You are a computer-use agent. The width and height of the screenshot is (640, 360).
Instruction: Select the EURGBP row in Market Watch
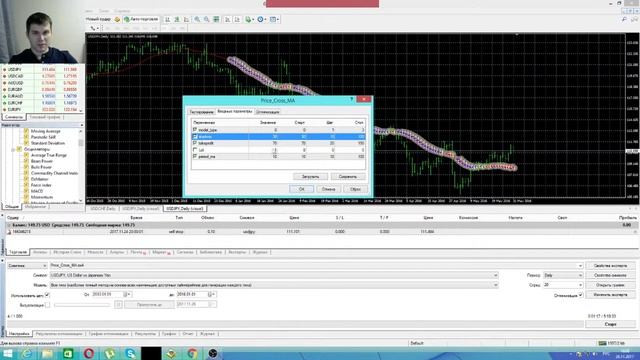pyautogui.click(x=41, y=89)
